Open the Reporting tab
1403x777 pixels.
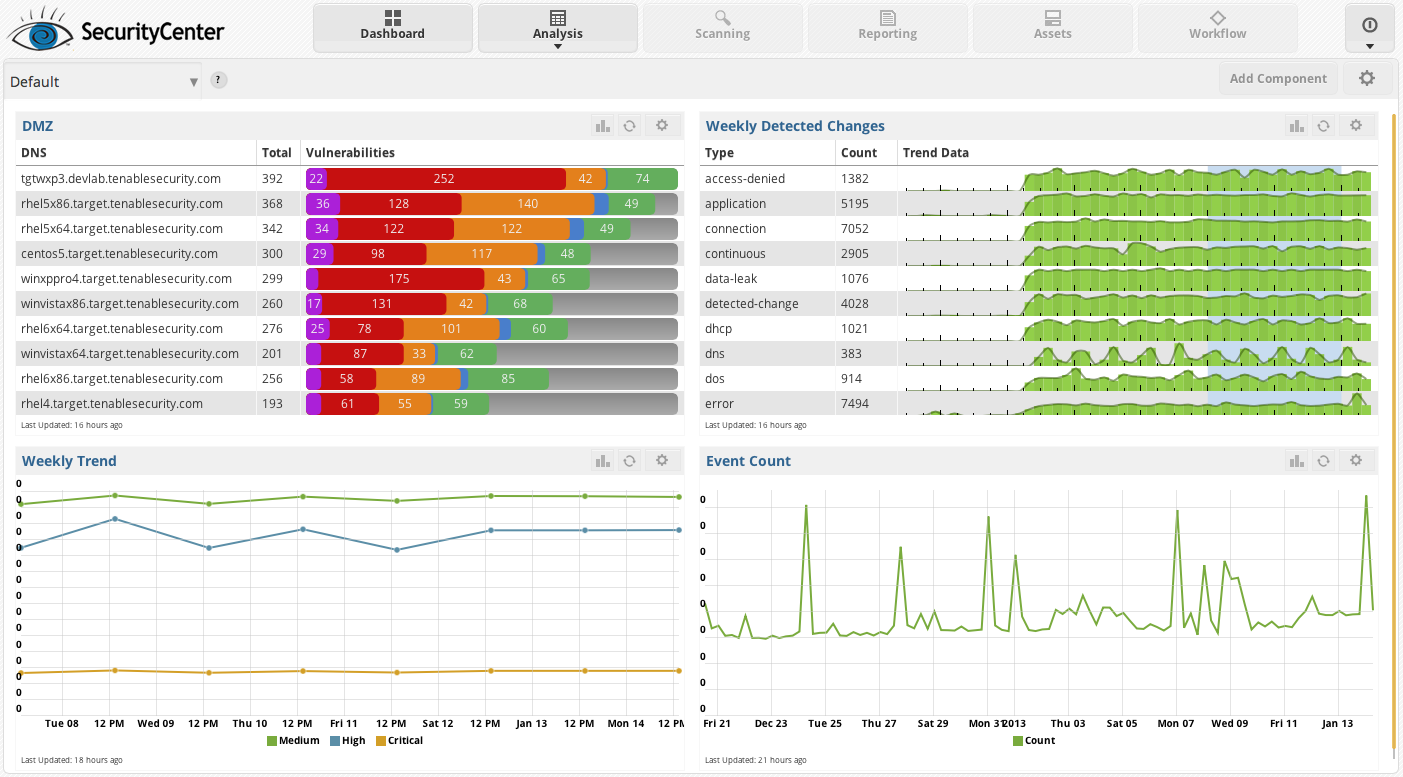click(888, 28)
